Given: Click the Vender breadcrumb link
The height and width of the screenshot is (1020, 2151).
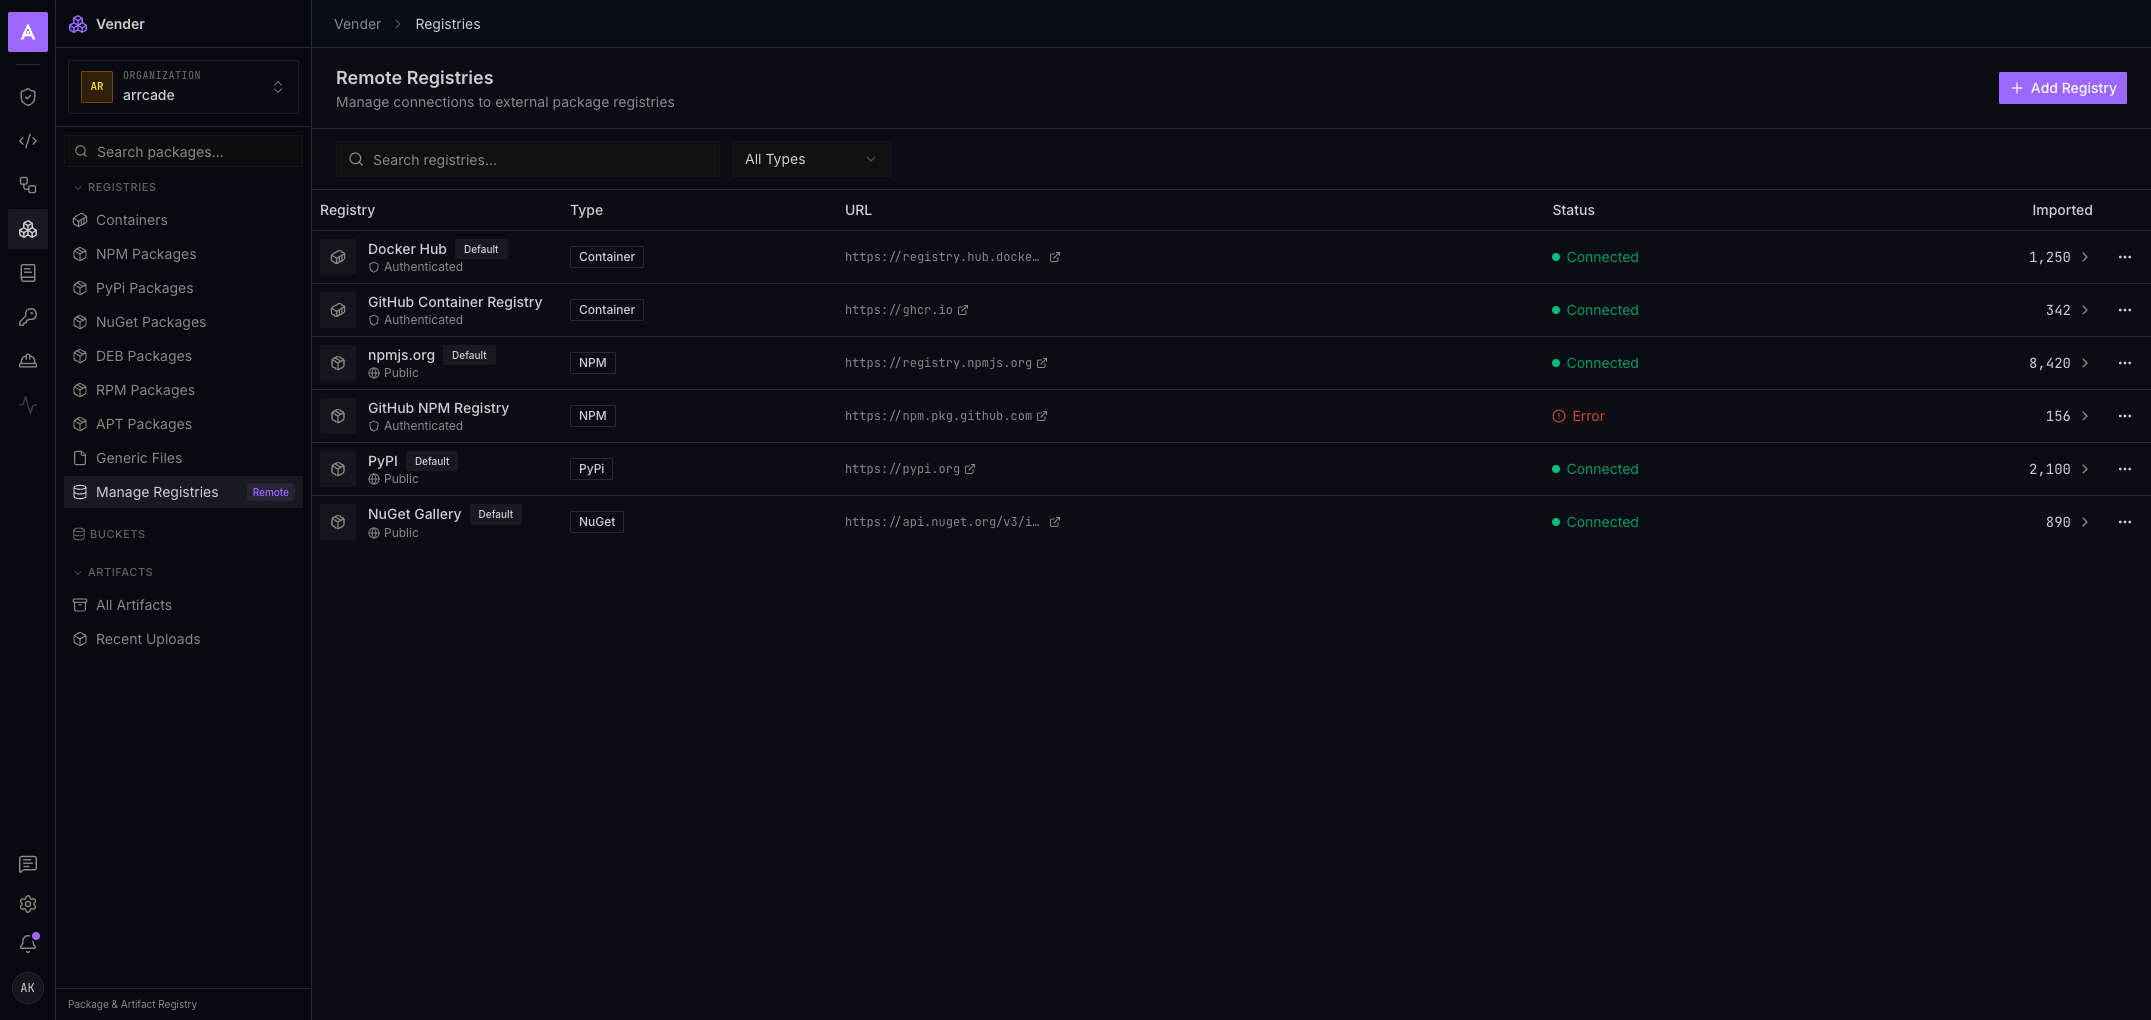Looking at the screenshot, I should coord(357,24).
